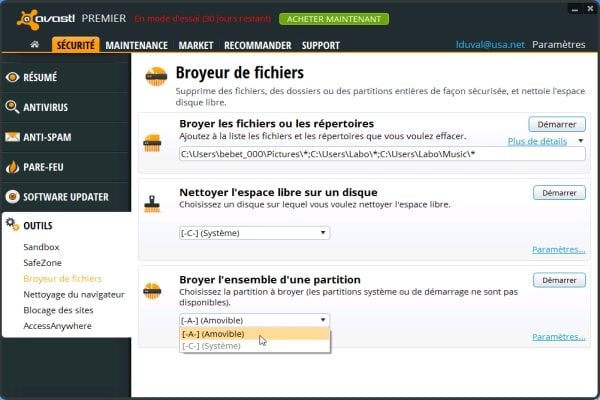Click the brush icon beside Nettoyer l'espace libre
The height and width of the screenshot is (400, 600).
click(x=152, y=204)
